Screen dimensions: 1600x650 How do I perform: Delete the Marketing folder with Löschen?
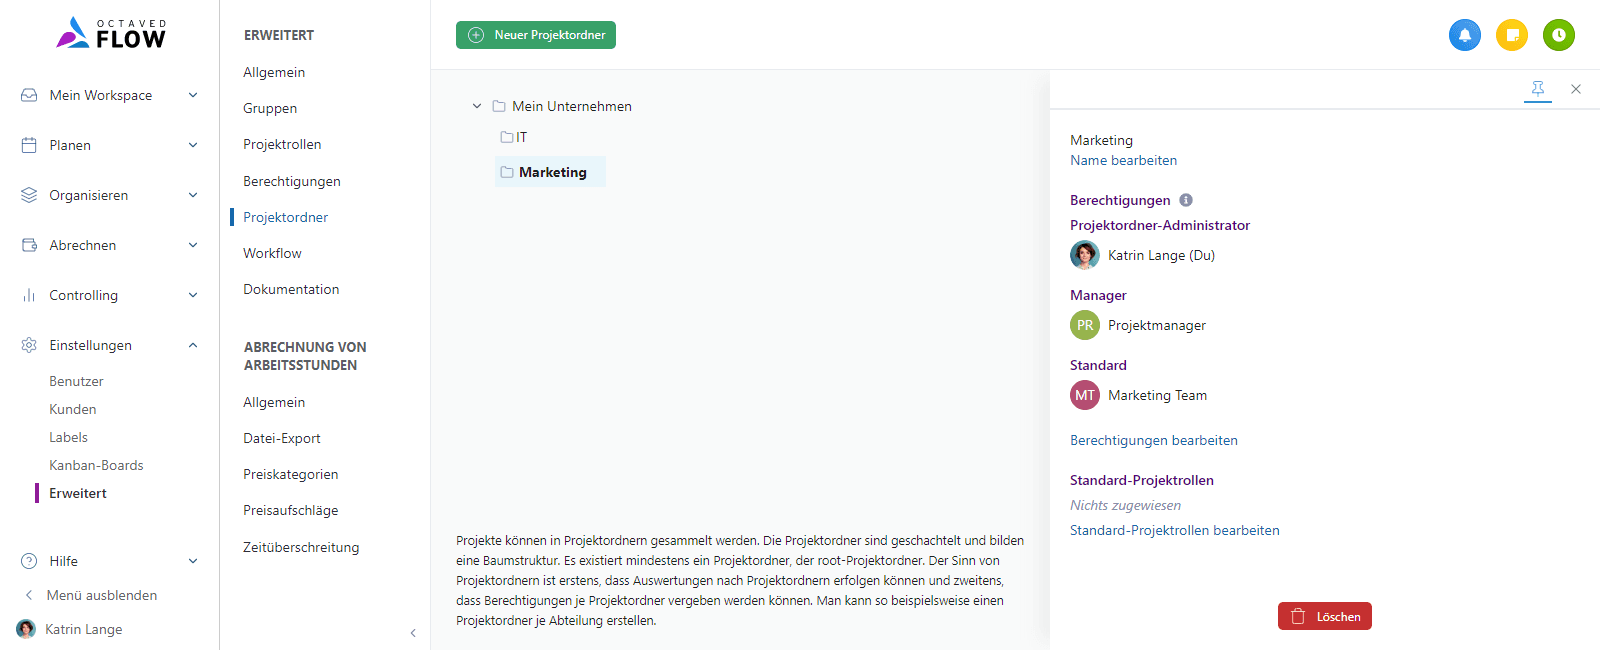[x=1324, y=616]
